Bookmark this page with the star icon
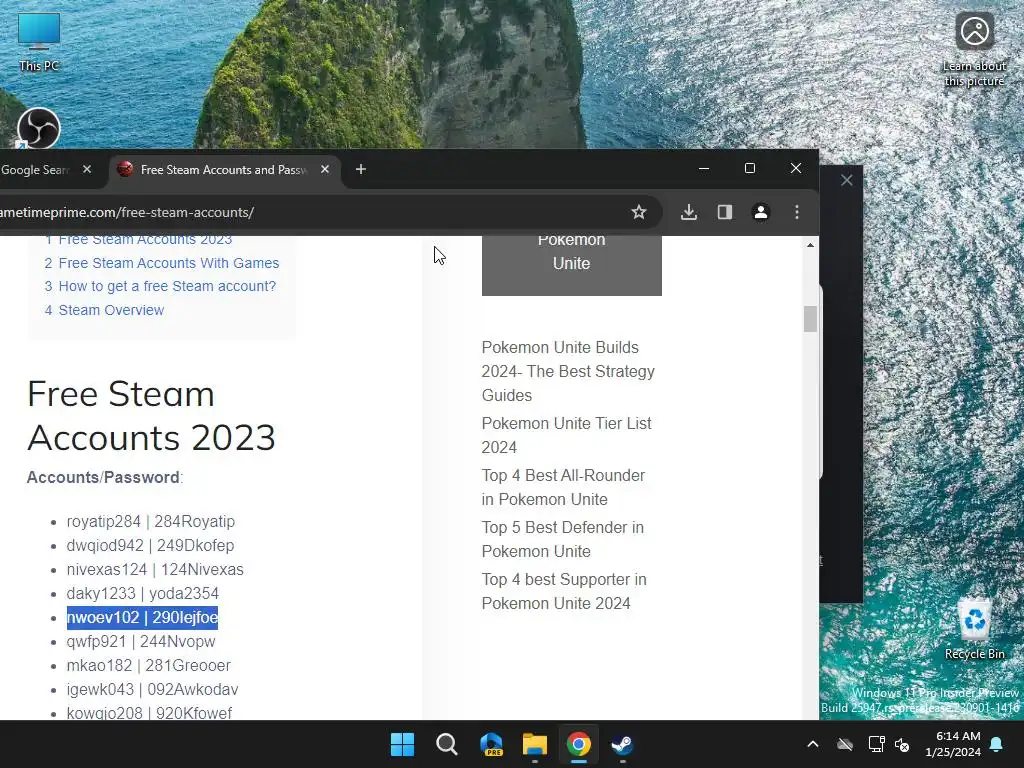The image size is (1024, 768). click(x=639, y=212)
